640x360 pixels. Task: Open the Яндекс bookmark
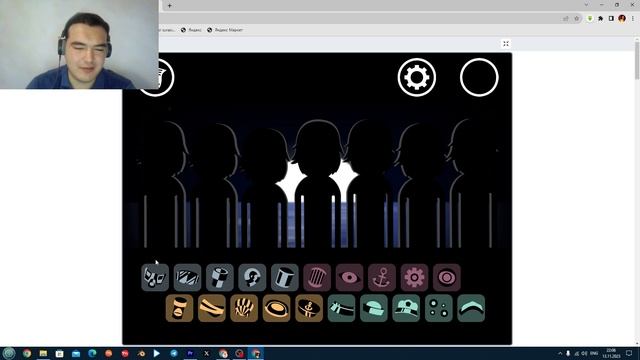[x=191, y=30]
